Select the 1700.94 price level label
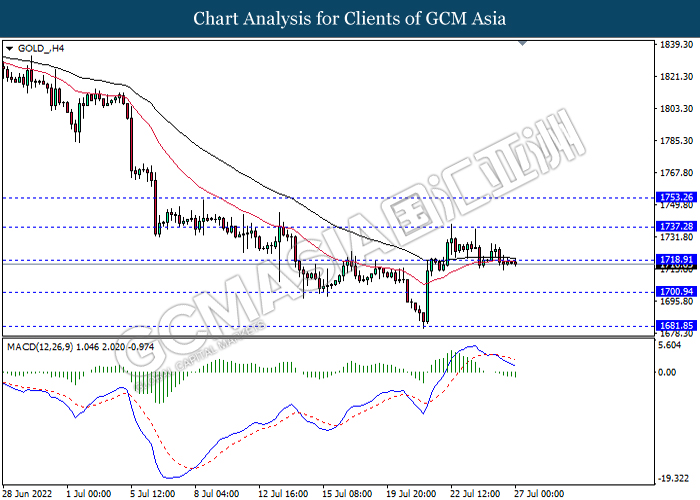 pyautogui.click(x=675, y=292)
